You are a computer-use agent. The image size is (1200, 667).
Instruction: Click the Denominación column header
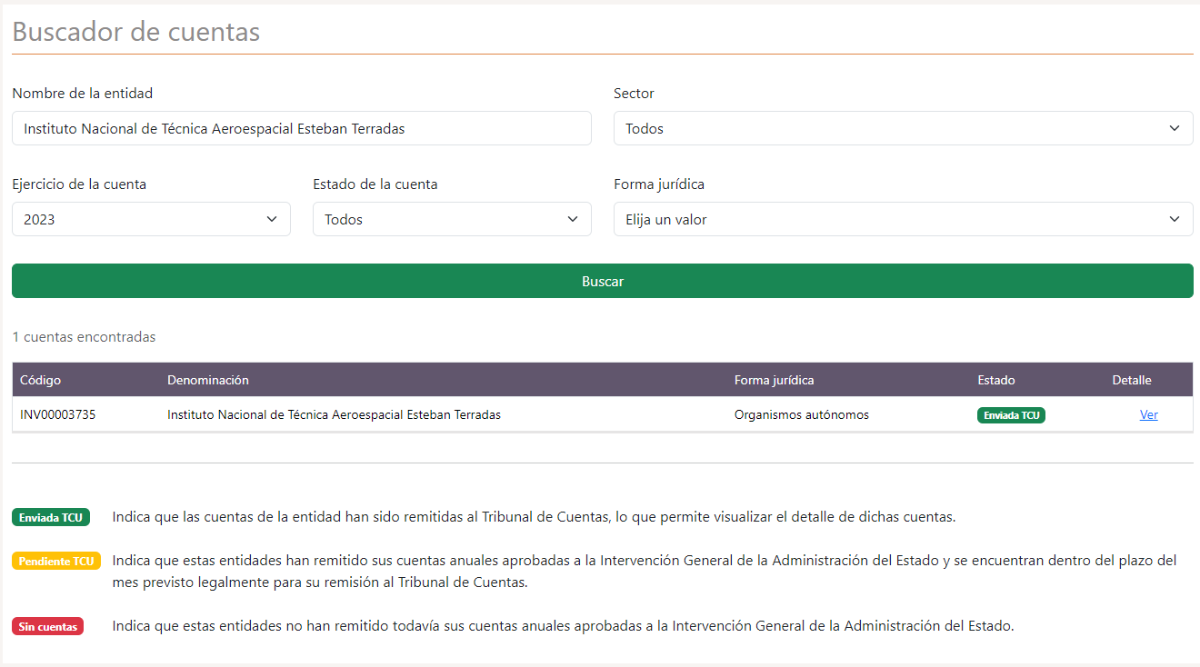point(208,380)
